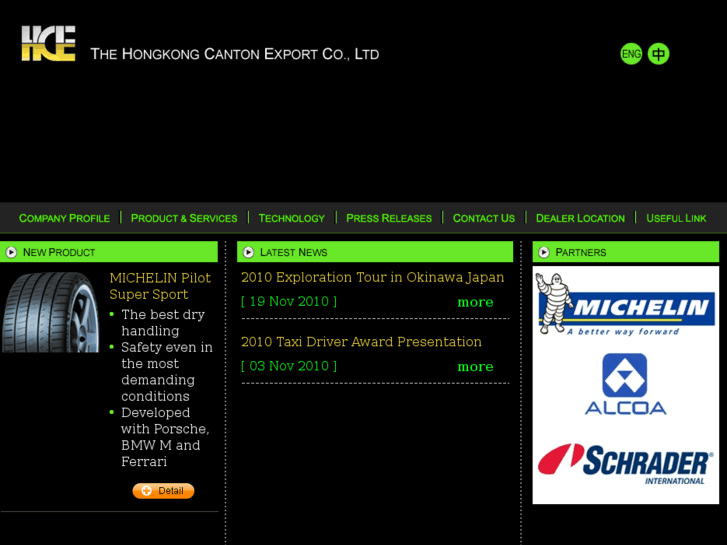Image resolution: width=727 pixels, height=545 pixels.
Task: Open the MICHELIN Pilot Super Sport title
Action: (x=160, y=286)
